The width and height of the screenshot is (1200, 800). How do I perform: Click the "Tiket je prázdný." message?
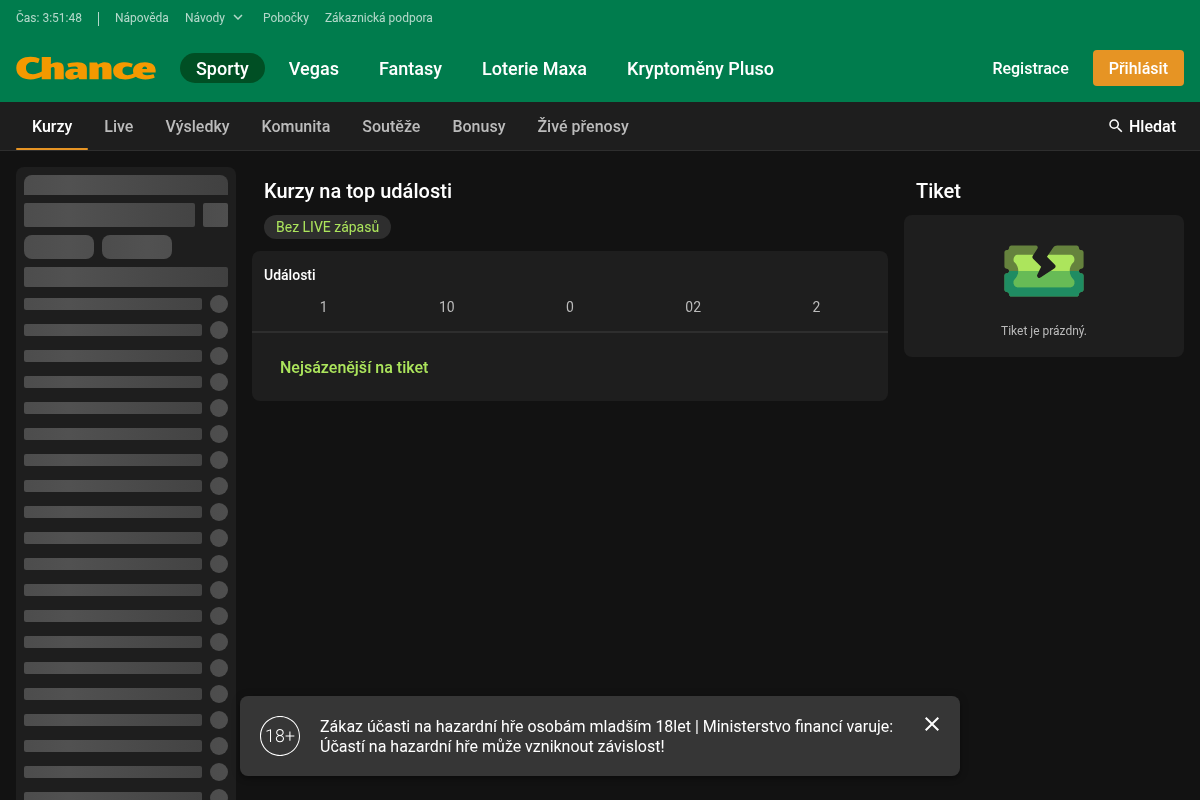(1044, 331)
